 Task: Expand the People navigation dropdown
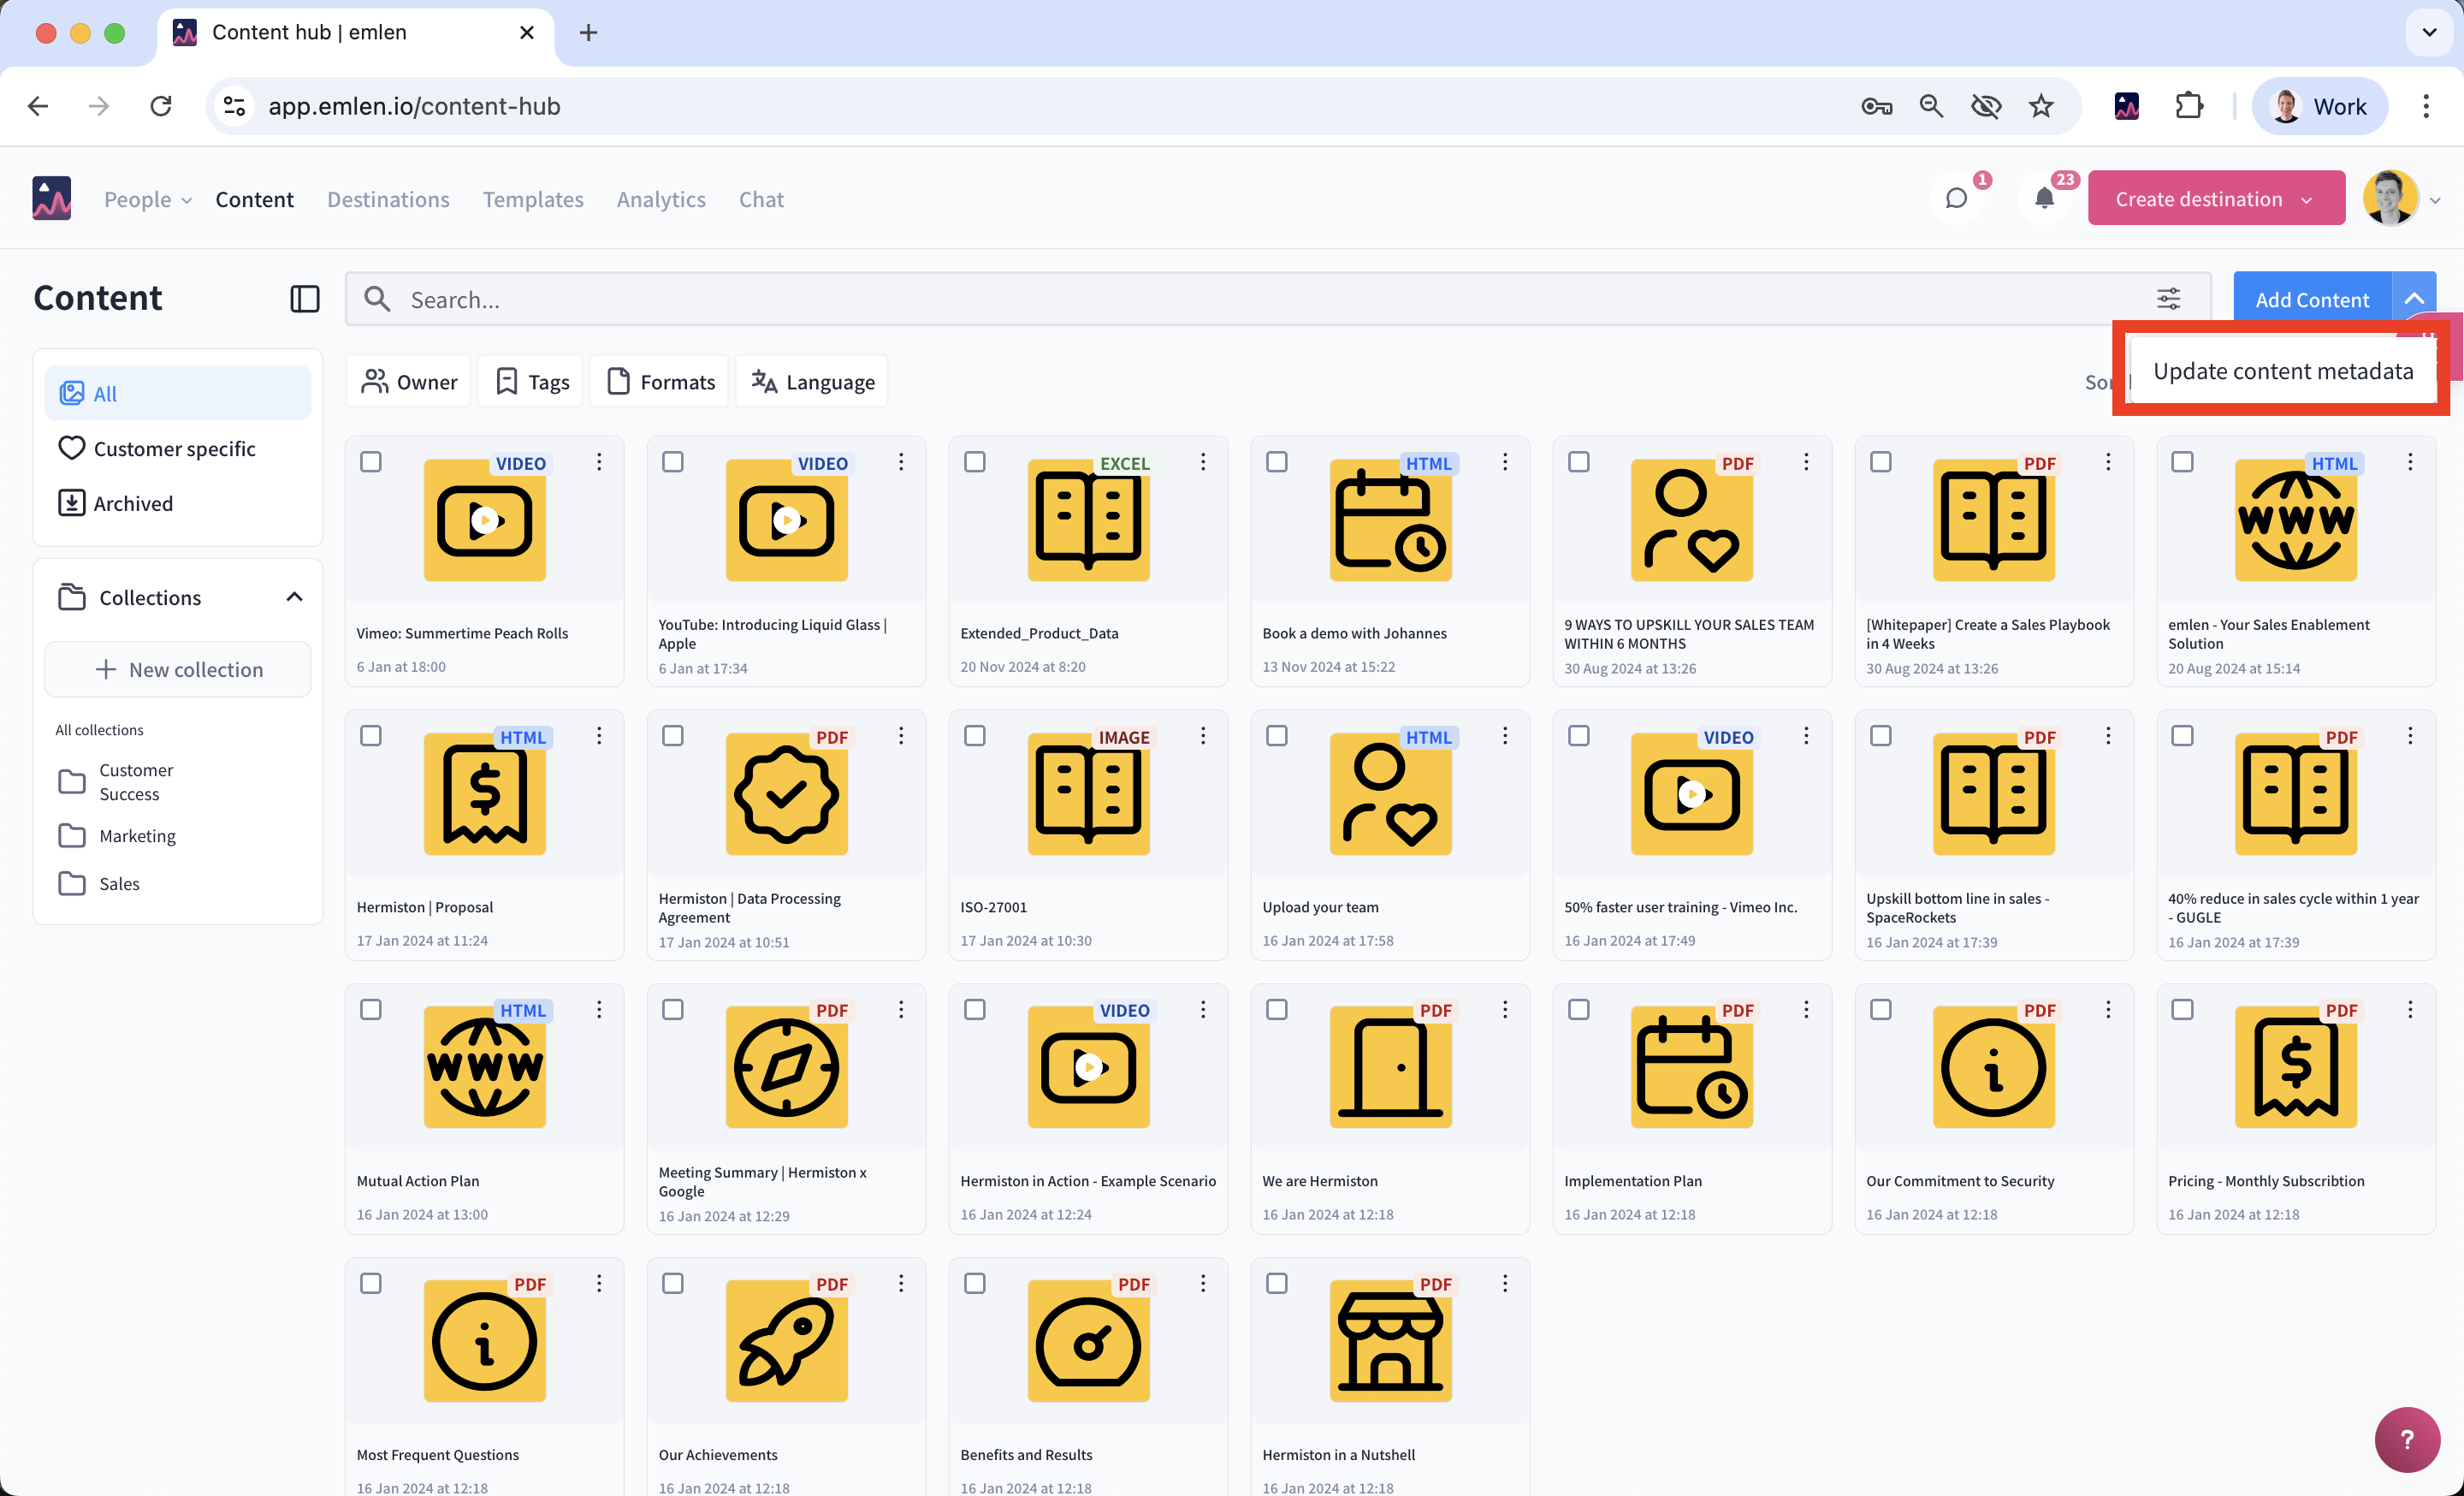point(148,199)
